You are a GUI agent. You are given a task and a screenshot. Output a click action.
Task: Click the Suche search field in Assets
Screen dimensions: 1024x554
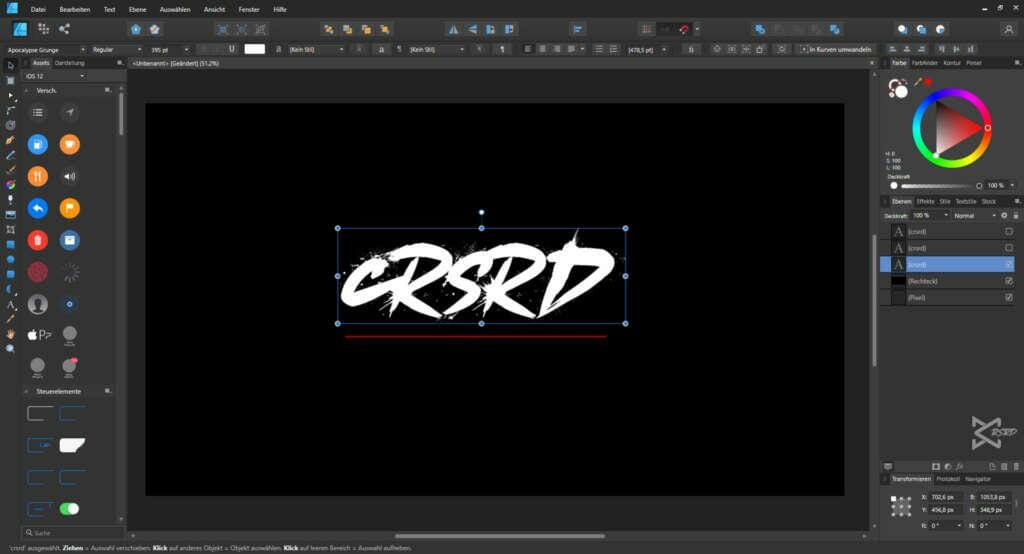click(70, 533)
